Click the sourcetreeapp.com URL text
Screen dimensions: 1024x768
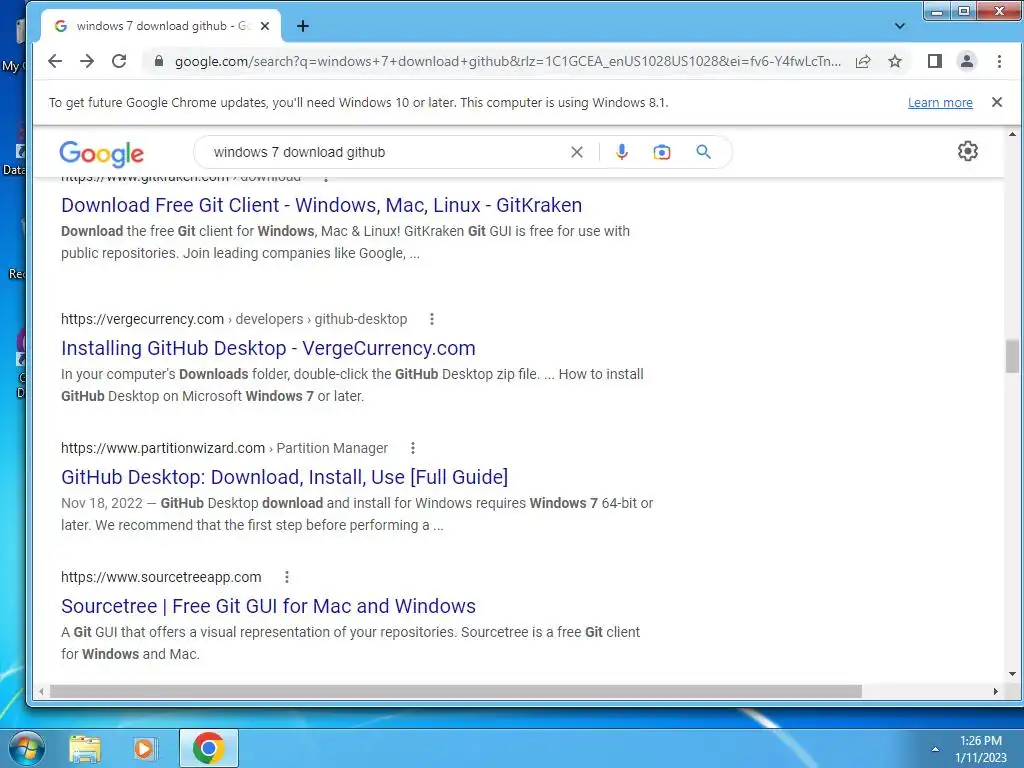tap(161, 577)
